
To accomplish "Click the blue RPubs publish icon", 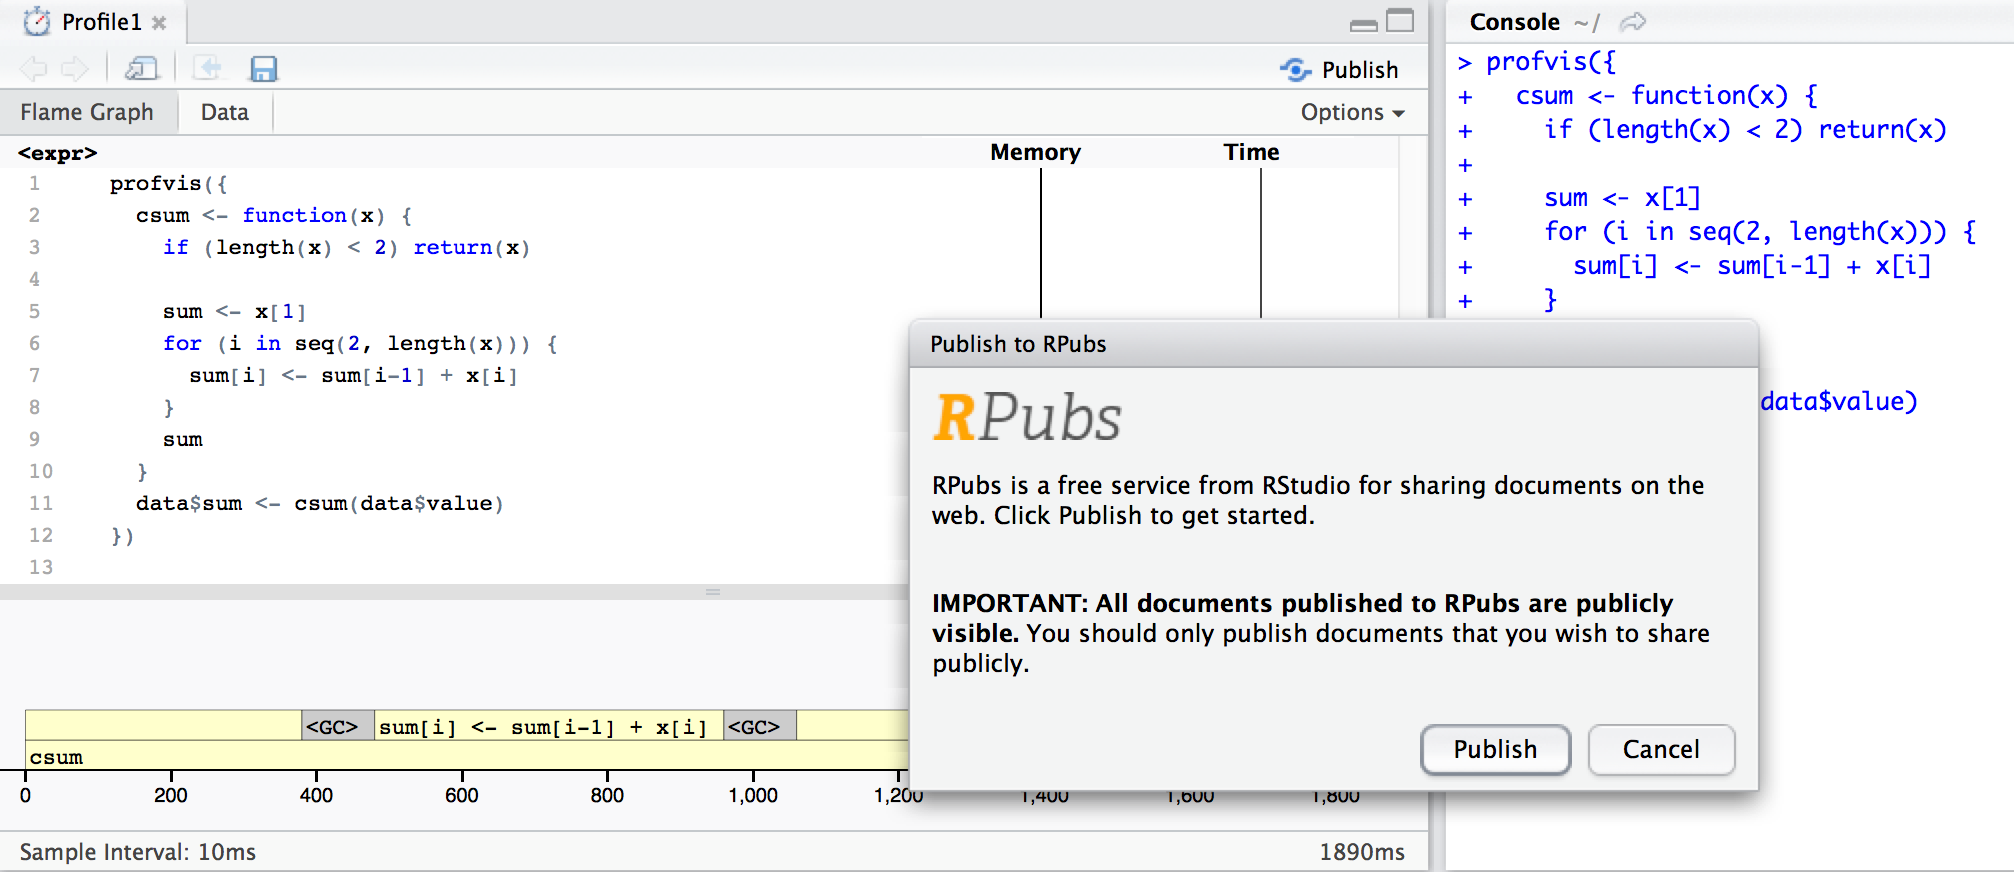I will click(x=1295, y=69).
